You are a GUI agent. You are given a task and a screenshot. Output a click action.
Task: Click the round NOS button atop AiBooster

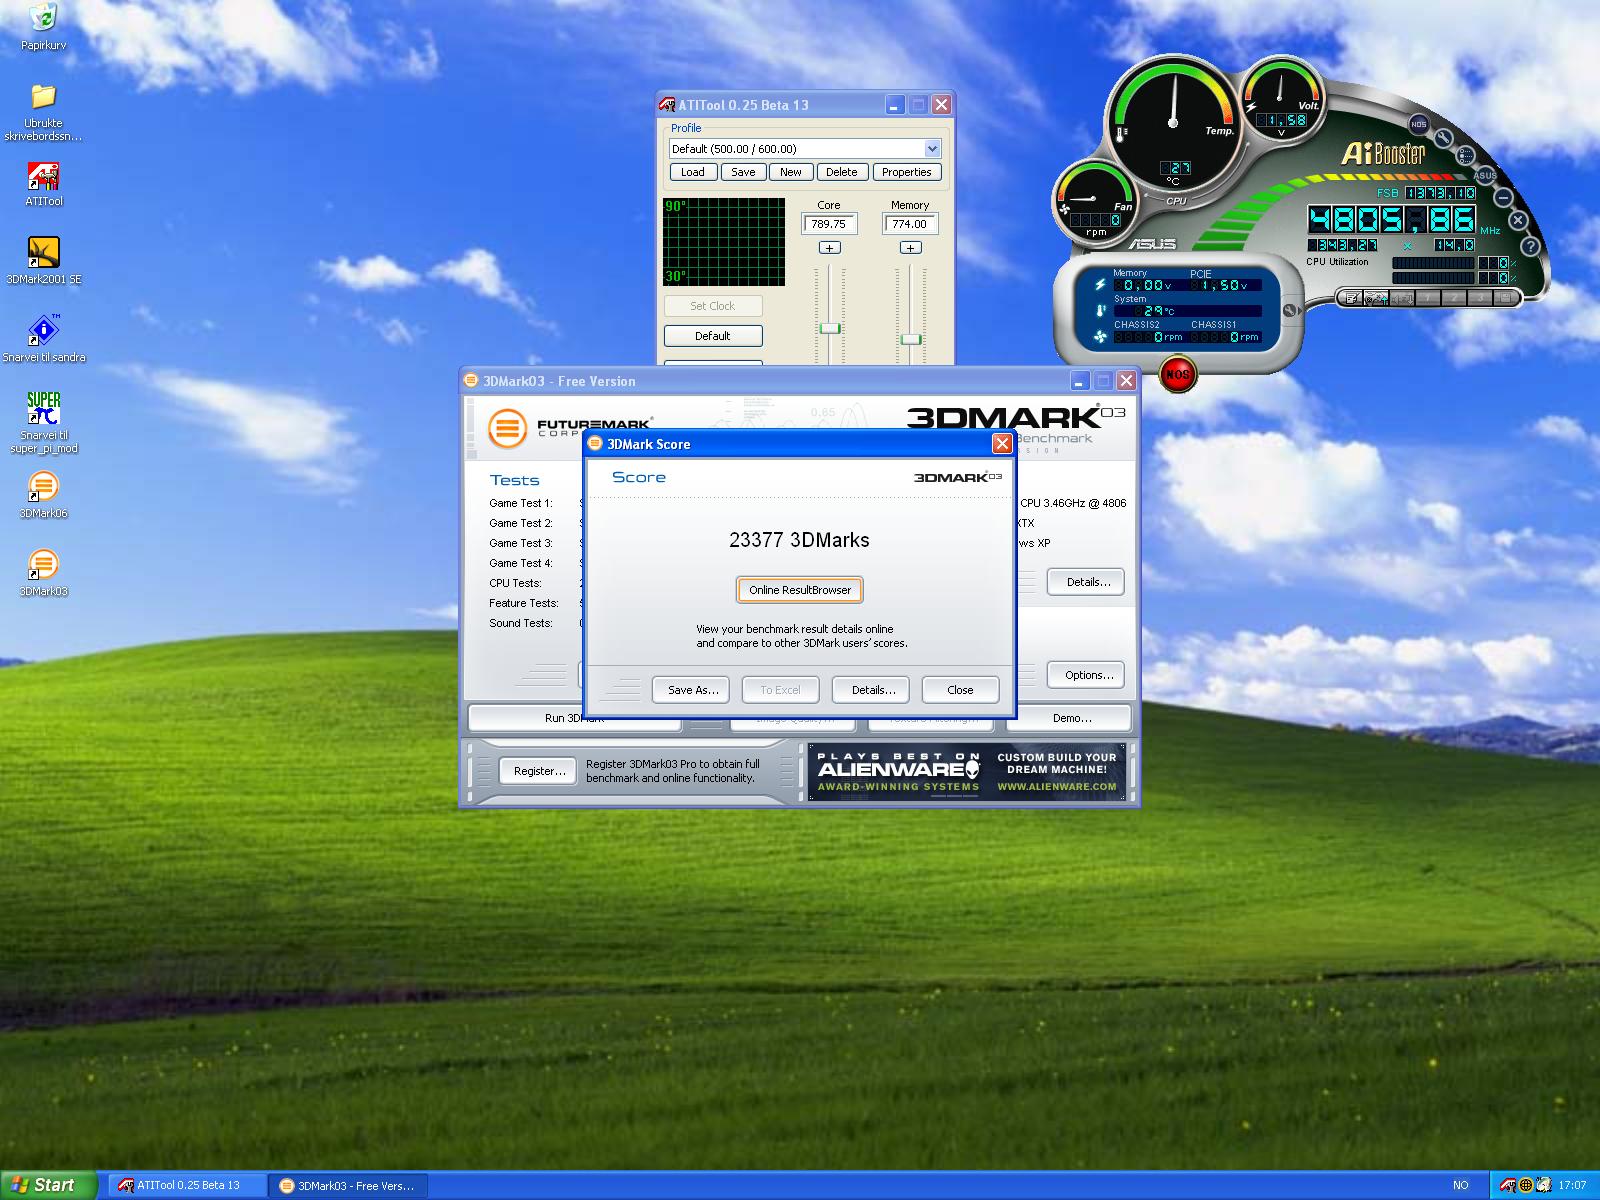click(1418, 124)
